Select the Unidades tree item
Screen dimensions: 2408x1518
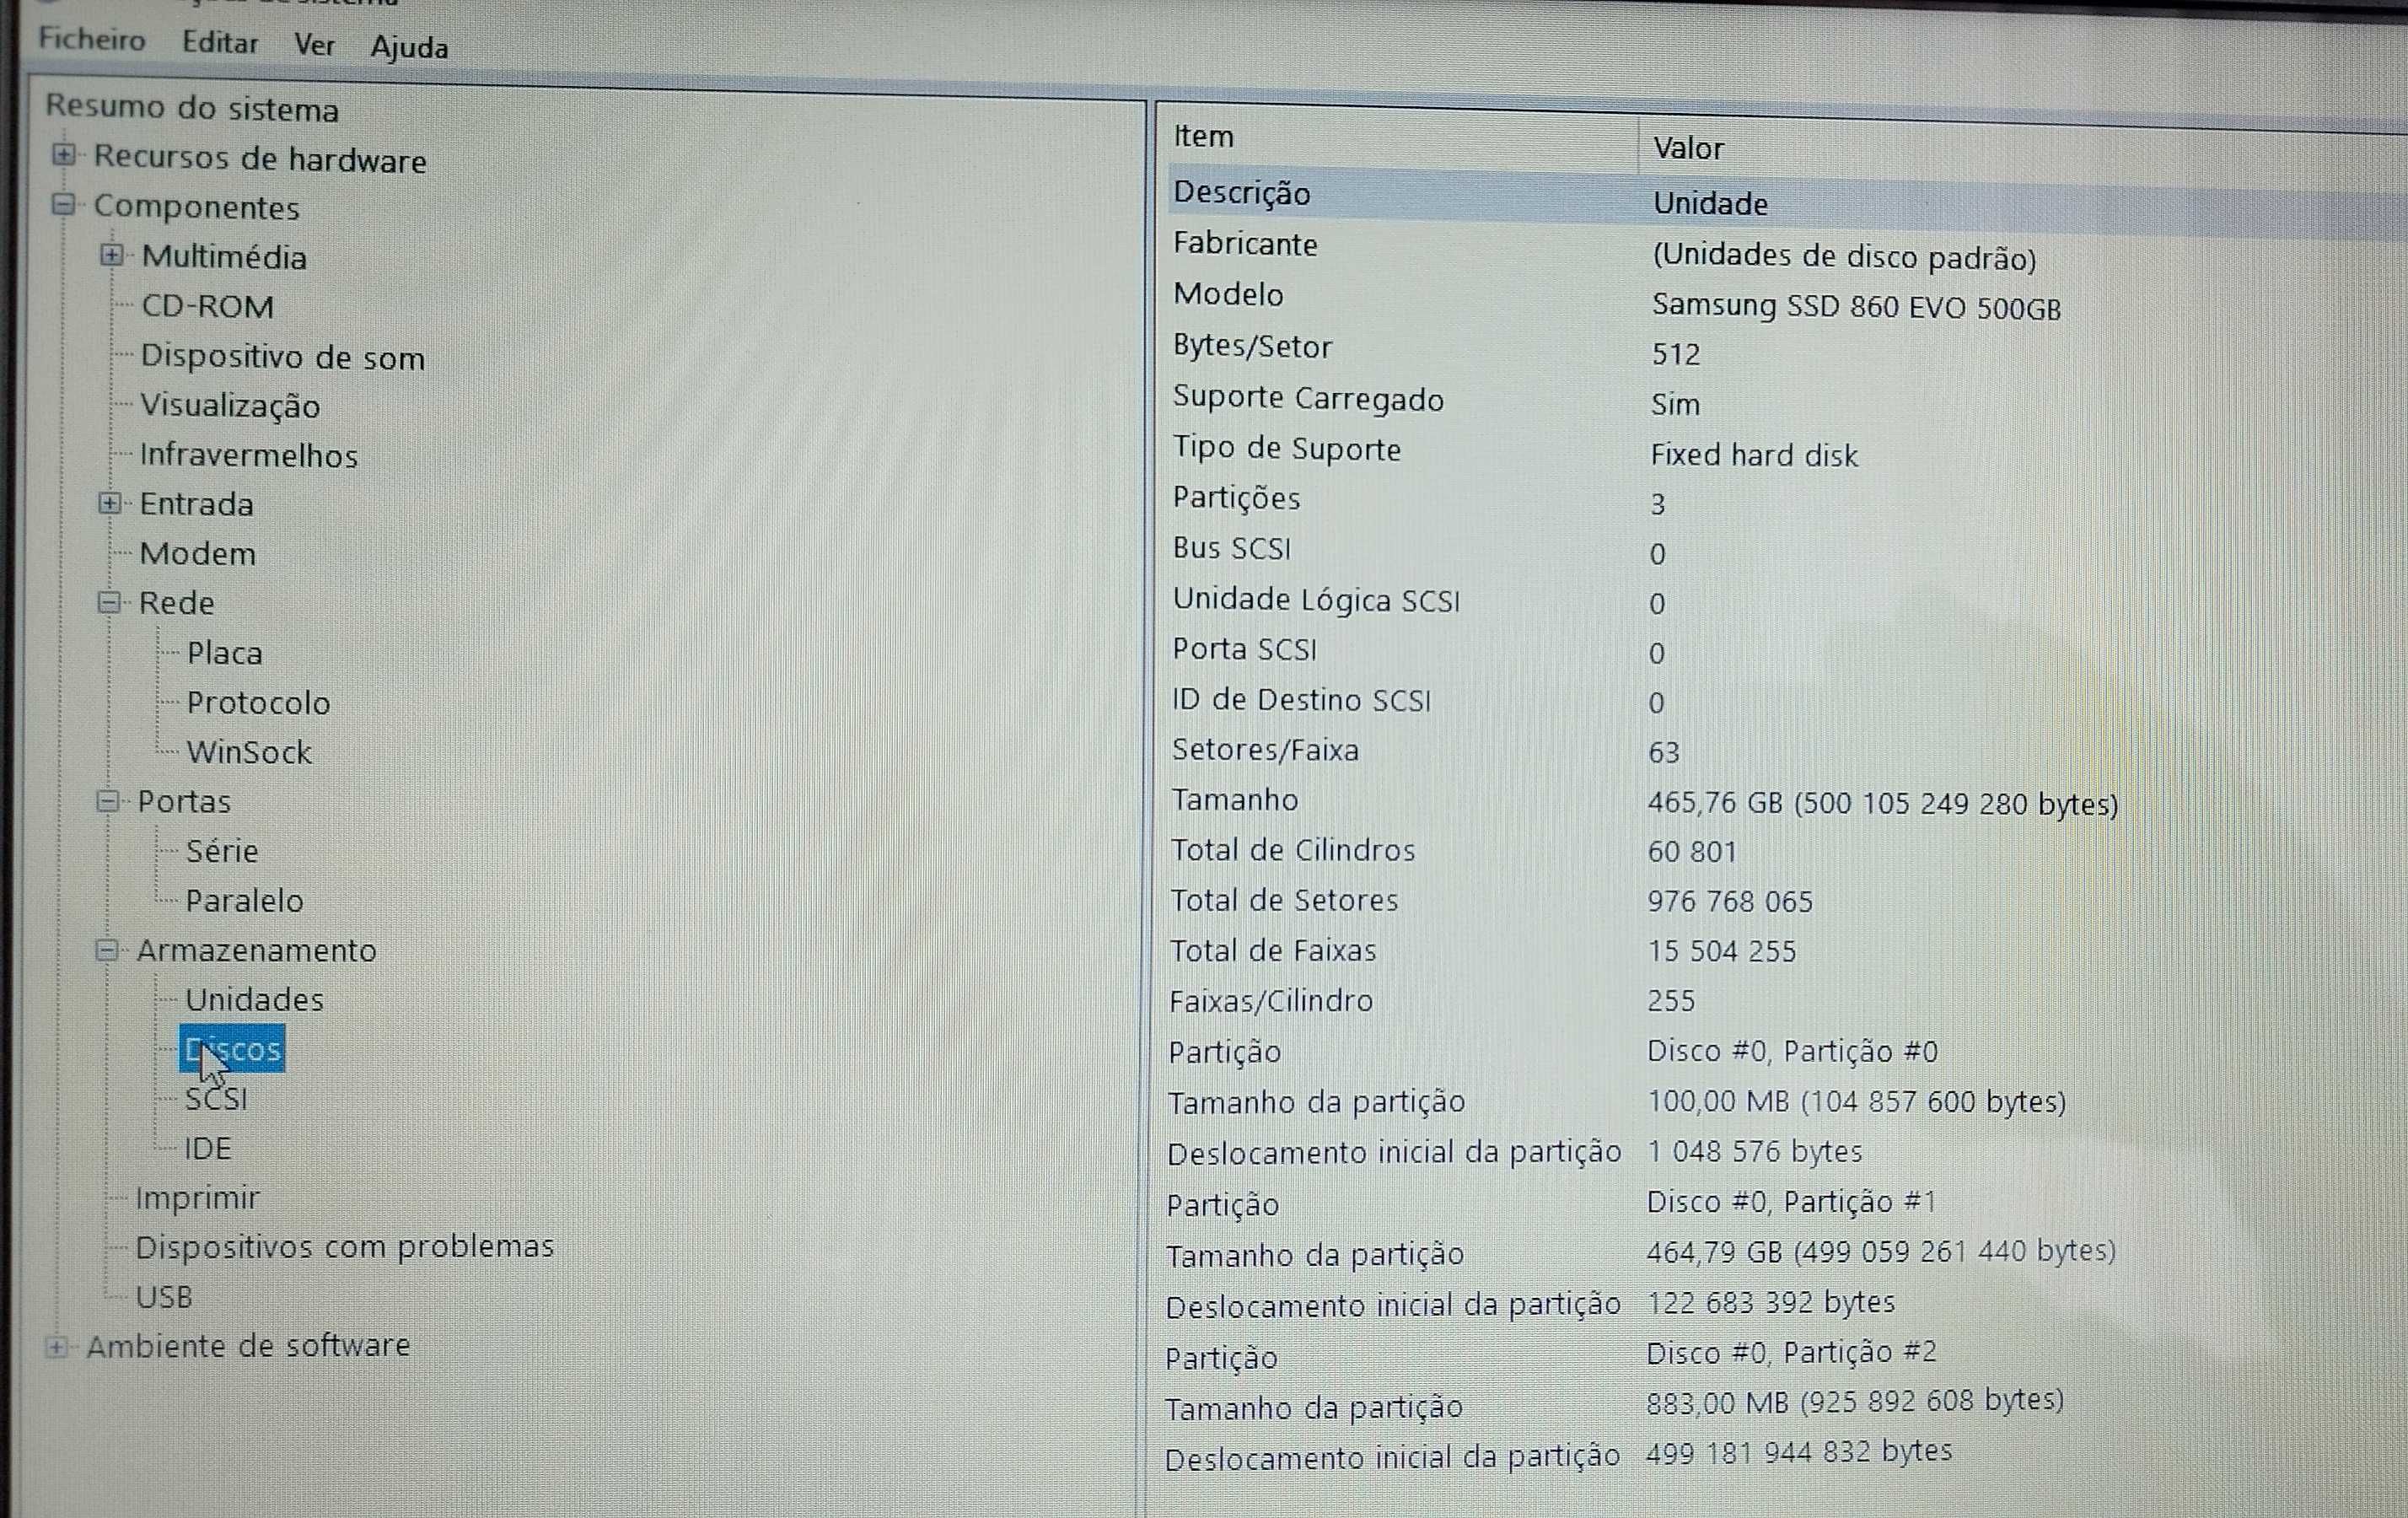(x=255, y=997)
